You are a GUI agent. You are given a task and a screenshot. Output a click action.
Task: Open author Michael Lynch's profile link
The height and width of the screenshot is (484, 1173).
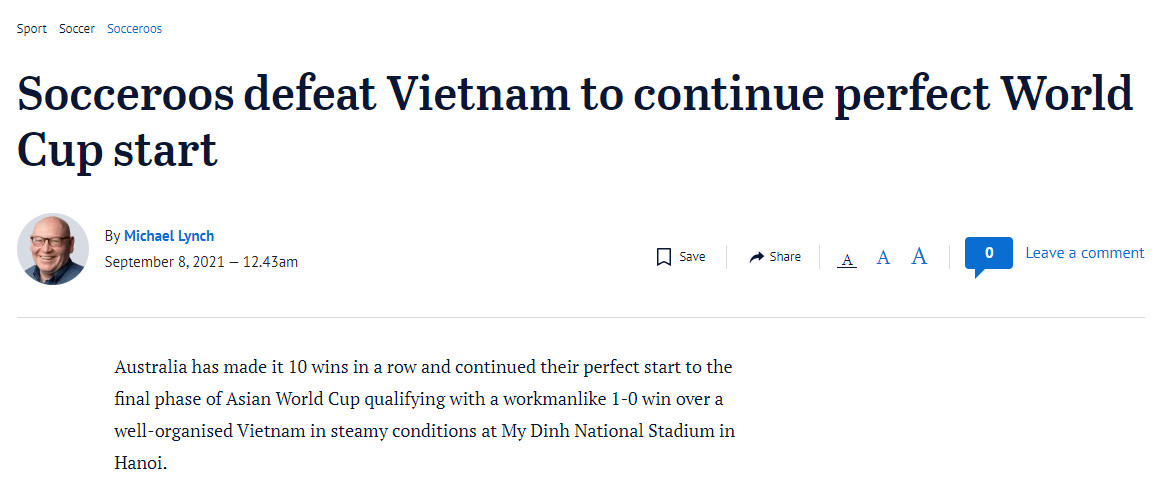tap(169, 236)
